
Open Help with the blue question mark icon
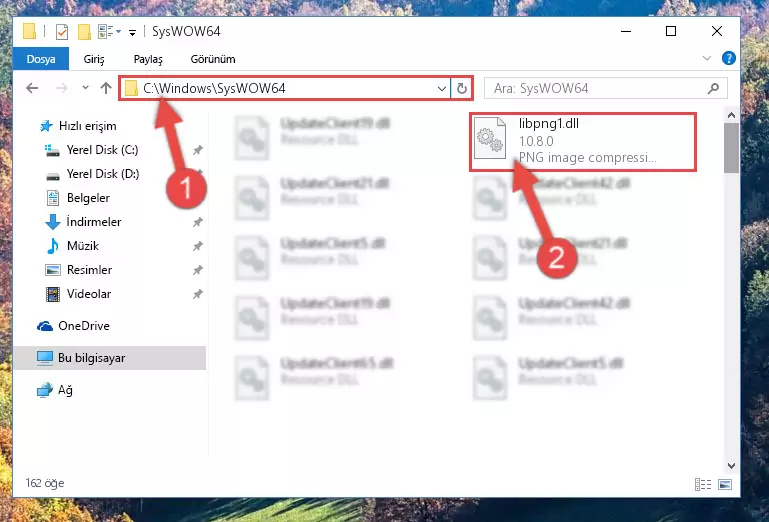coord(728,58)
